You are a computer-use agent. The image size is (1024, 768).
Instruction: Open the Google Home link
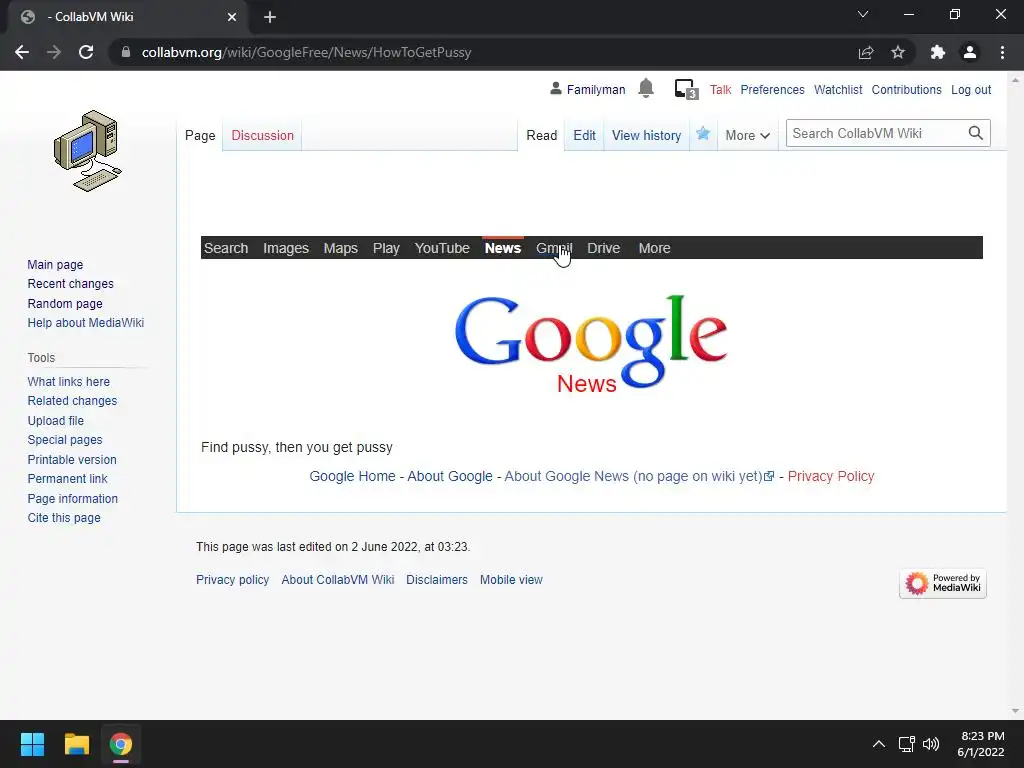point(353,476)
